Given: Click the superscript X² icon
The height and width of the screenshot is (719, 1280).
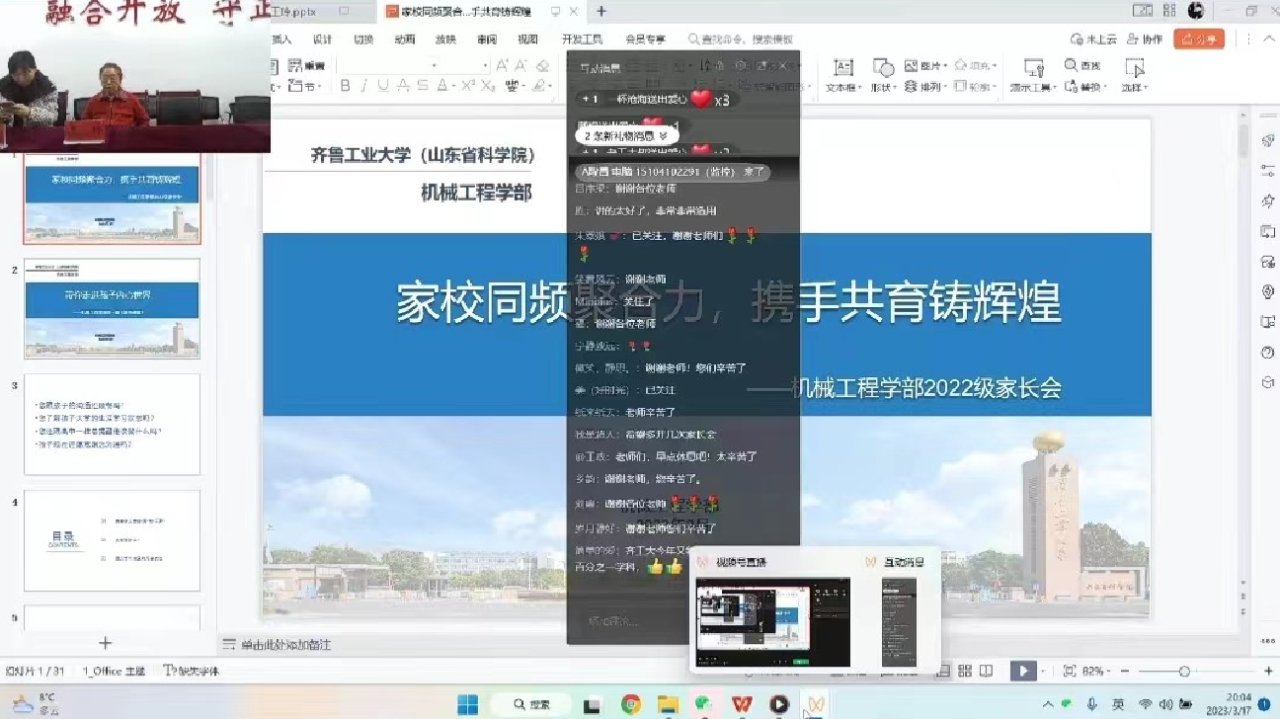Looking at the screenshot, I should [468, 87].
